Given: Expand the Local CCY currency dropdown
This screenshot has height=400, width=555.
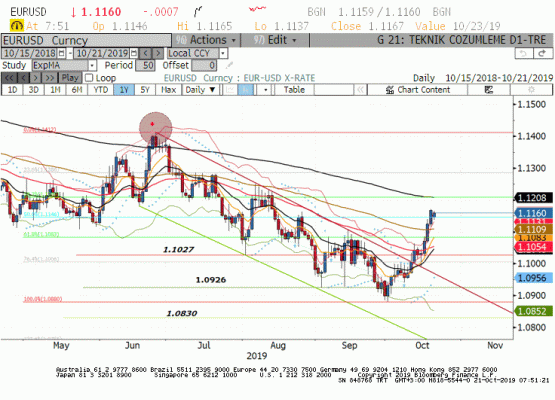Looking at the screenshot, I should tap(223, 53).
